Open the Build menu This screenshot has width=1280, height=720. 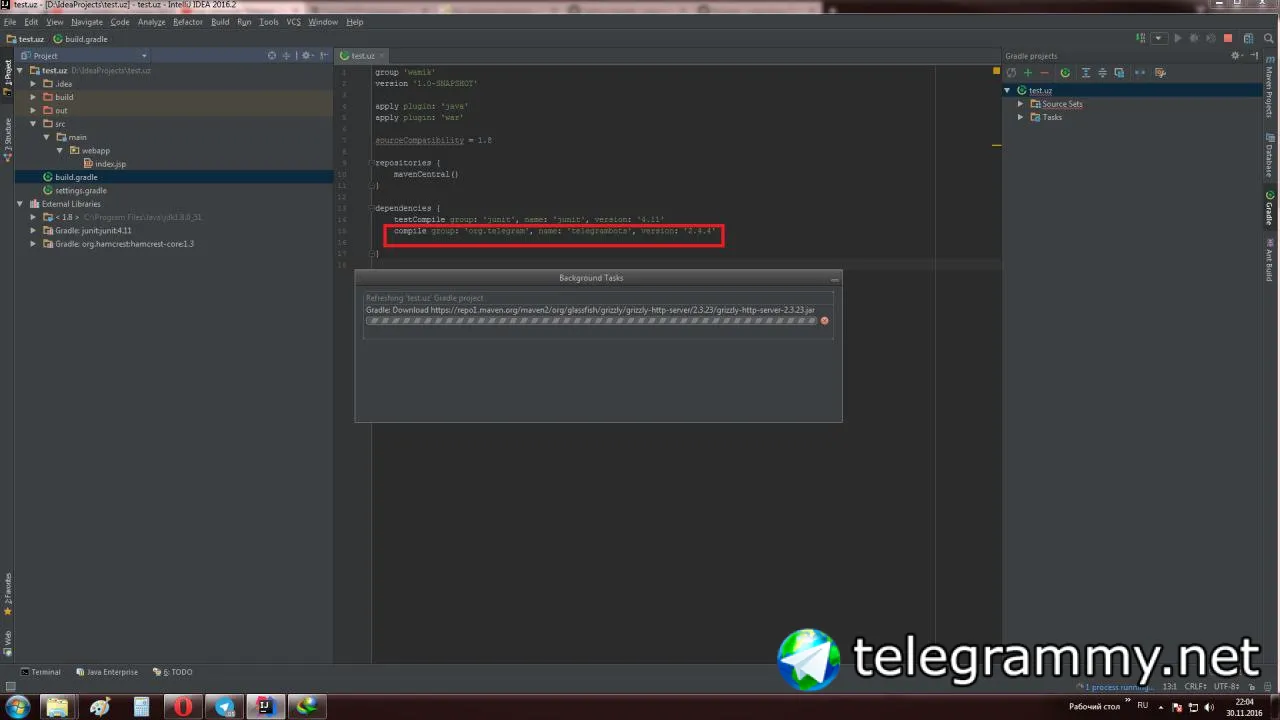click(220, 22)
